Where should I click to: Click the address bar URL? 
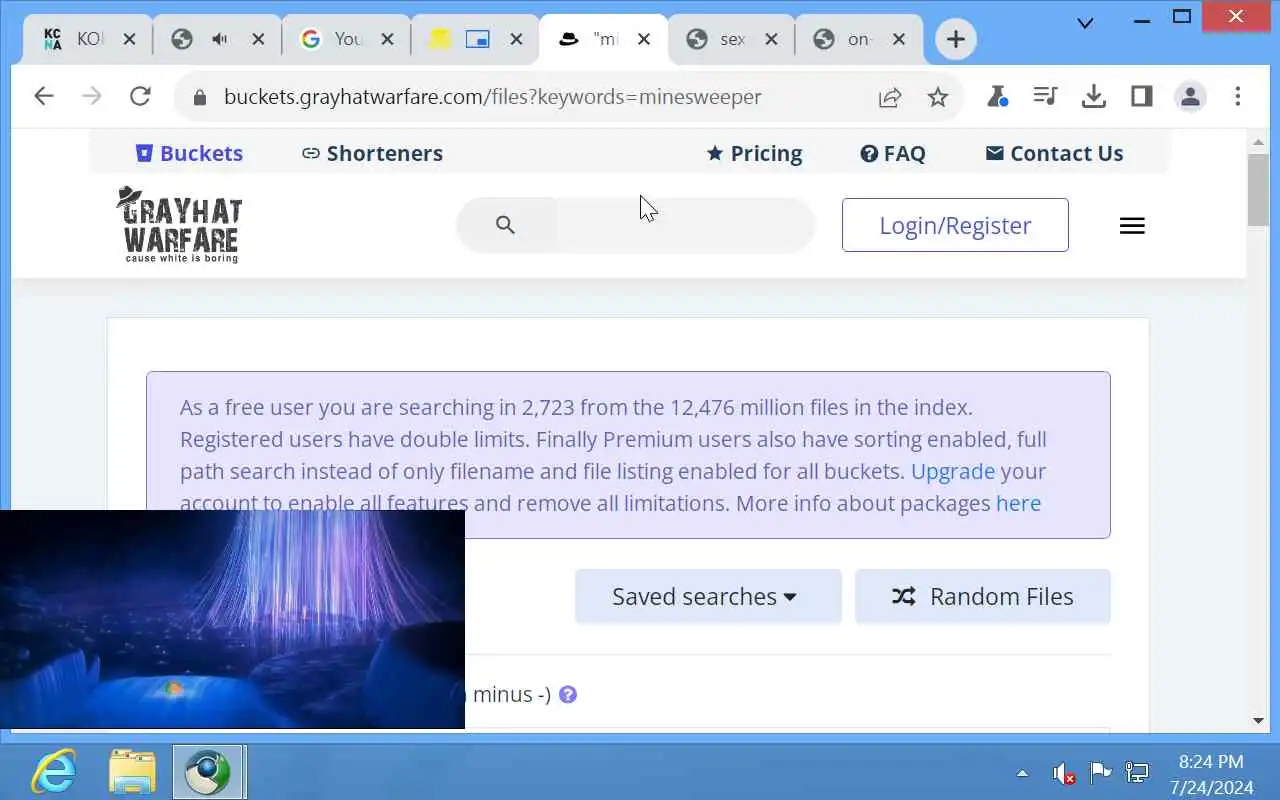[x=492, y=97]
